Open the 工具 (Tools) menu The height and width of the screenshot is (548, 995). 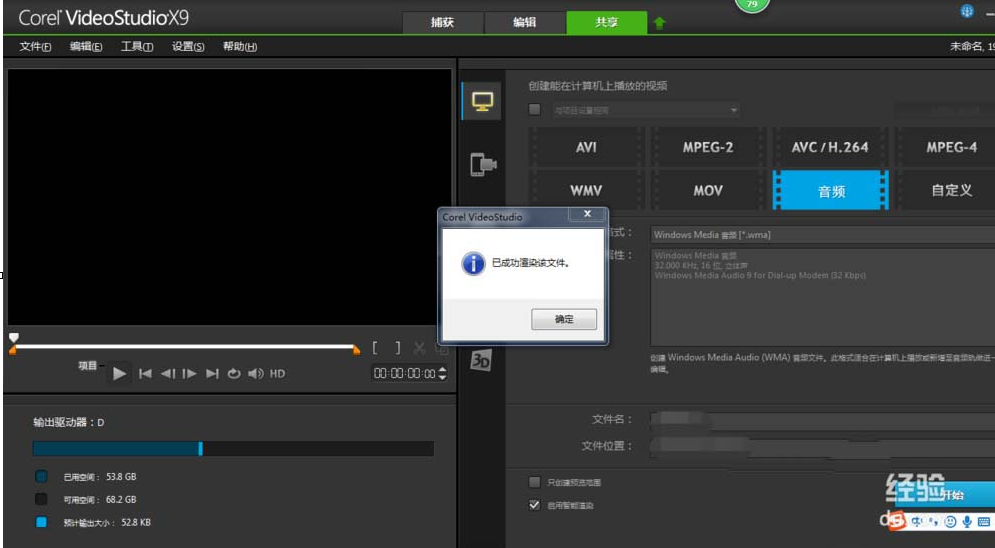(137, 47)
